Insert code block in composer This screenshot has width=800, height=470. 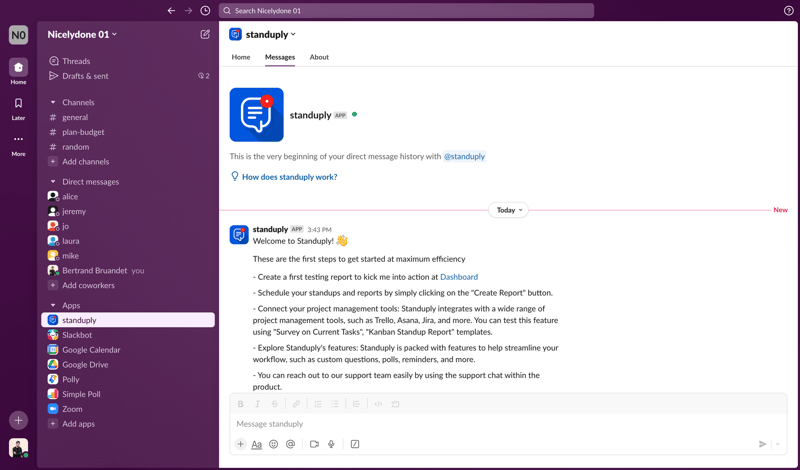(395, 404)
